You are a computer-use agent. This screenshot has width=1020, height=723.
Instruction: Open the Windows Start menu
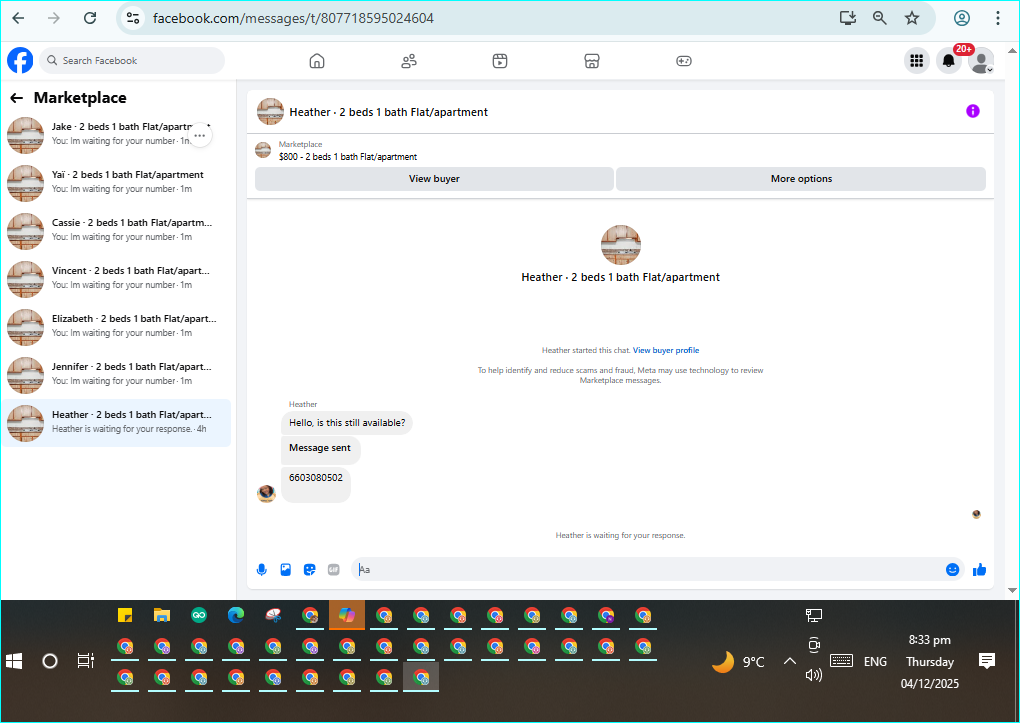[14, 662]
